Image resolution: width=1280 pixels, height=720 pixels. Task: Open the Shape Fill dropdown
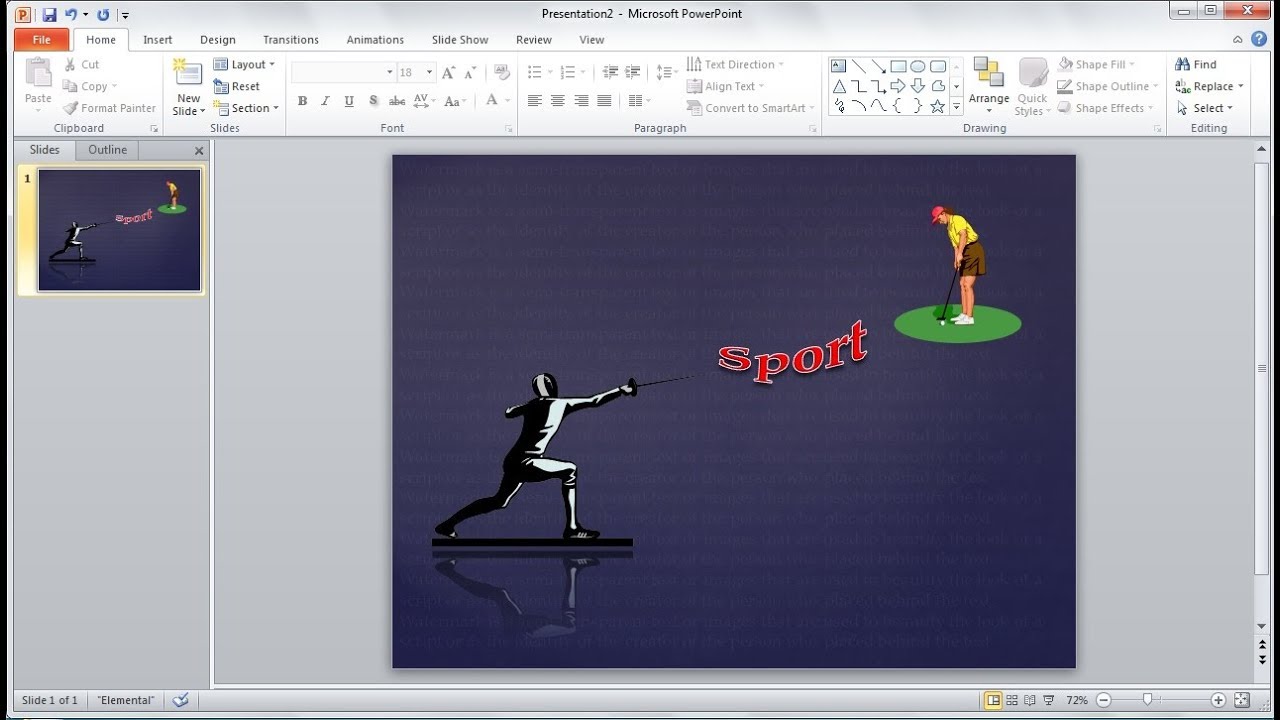(1097, 64)
